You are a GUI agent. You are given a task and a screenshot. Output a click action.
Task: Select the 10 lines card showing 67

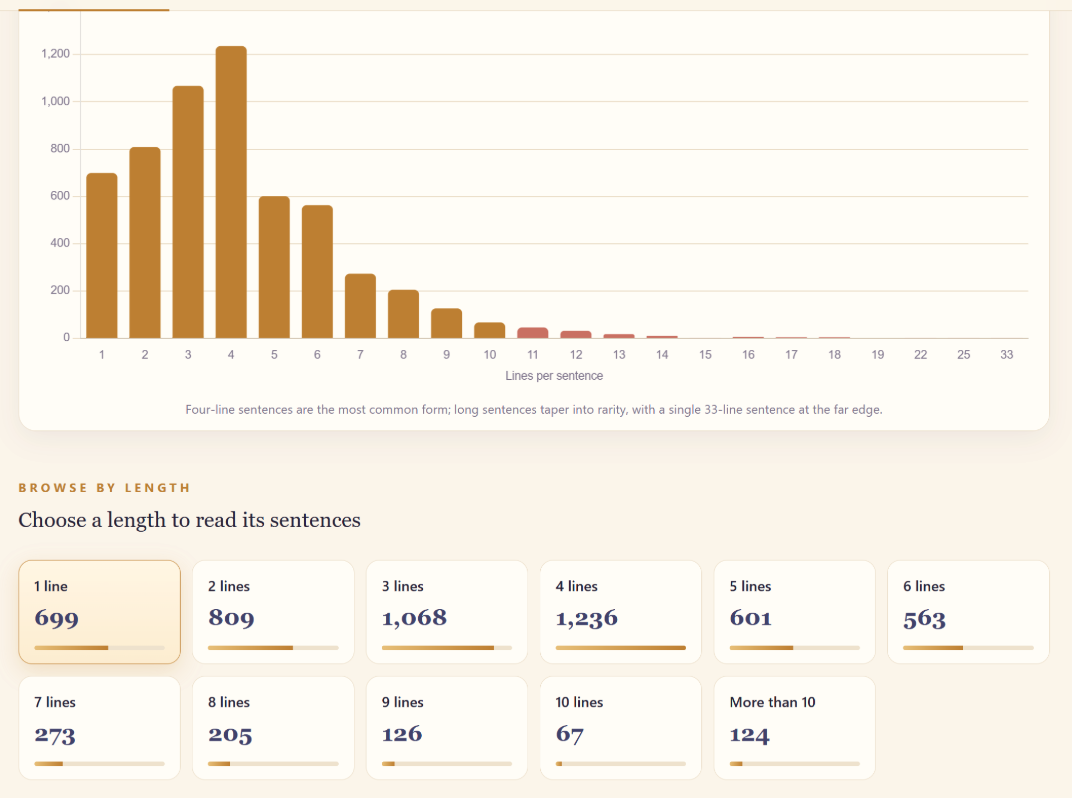coord(621,728)
